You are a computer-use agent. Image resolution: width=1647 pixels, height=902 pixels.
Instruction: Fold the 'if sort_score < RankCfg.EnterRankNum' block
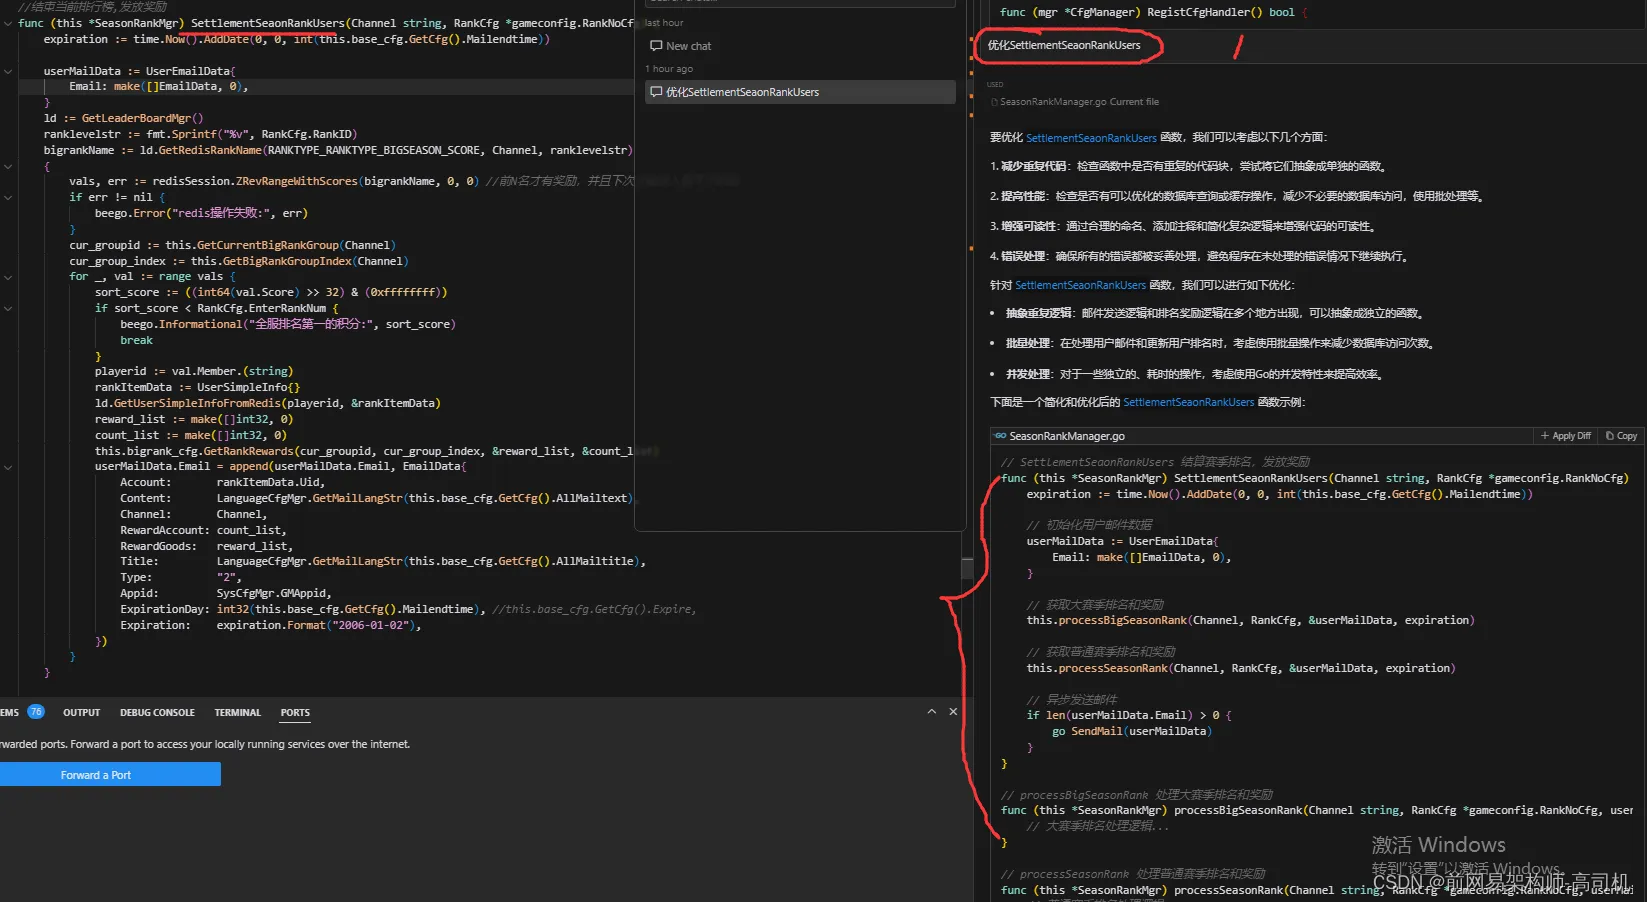8,308
